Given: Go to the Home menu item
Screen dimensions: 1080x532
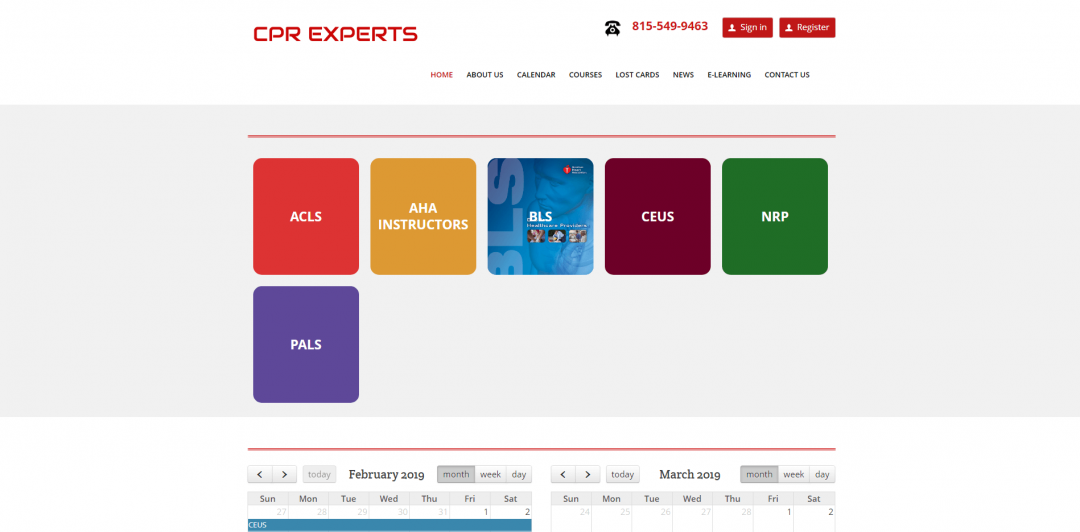Looking at the screenshot, I should point(442,74).
